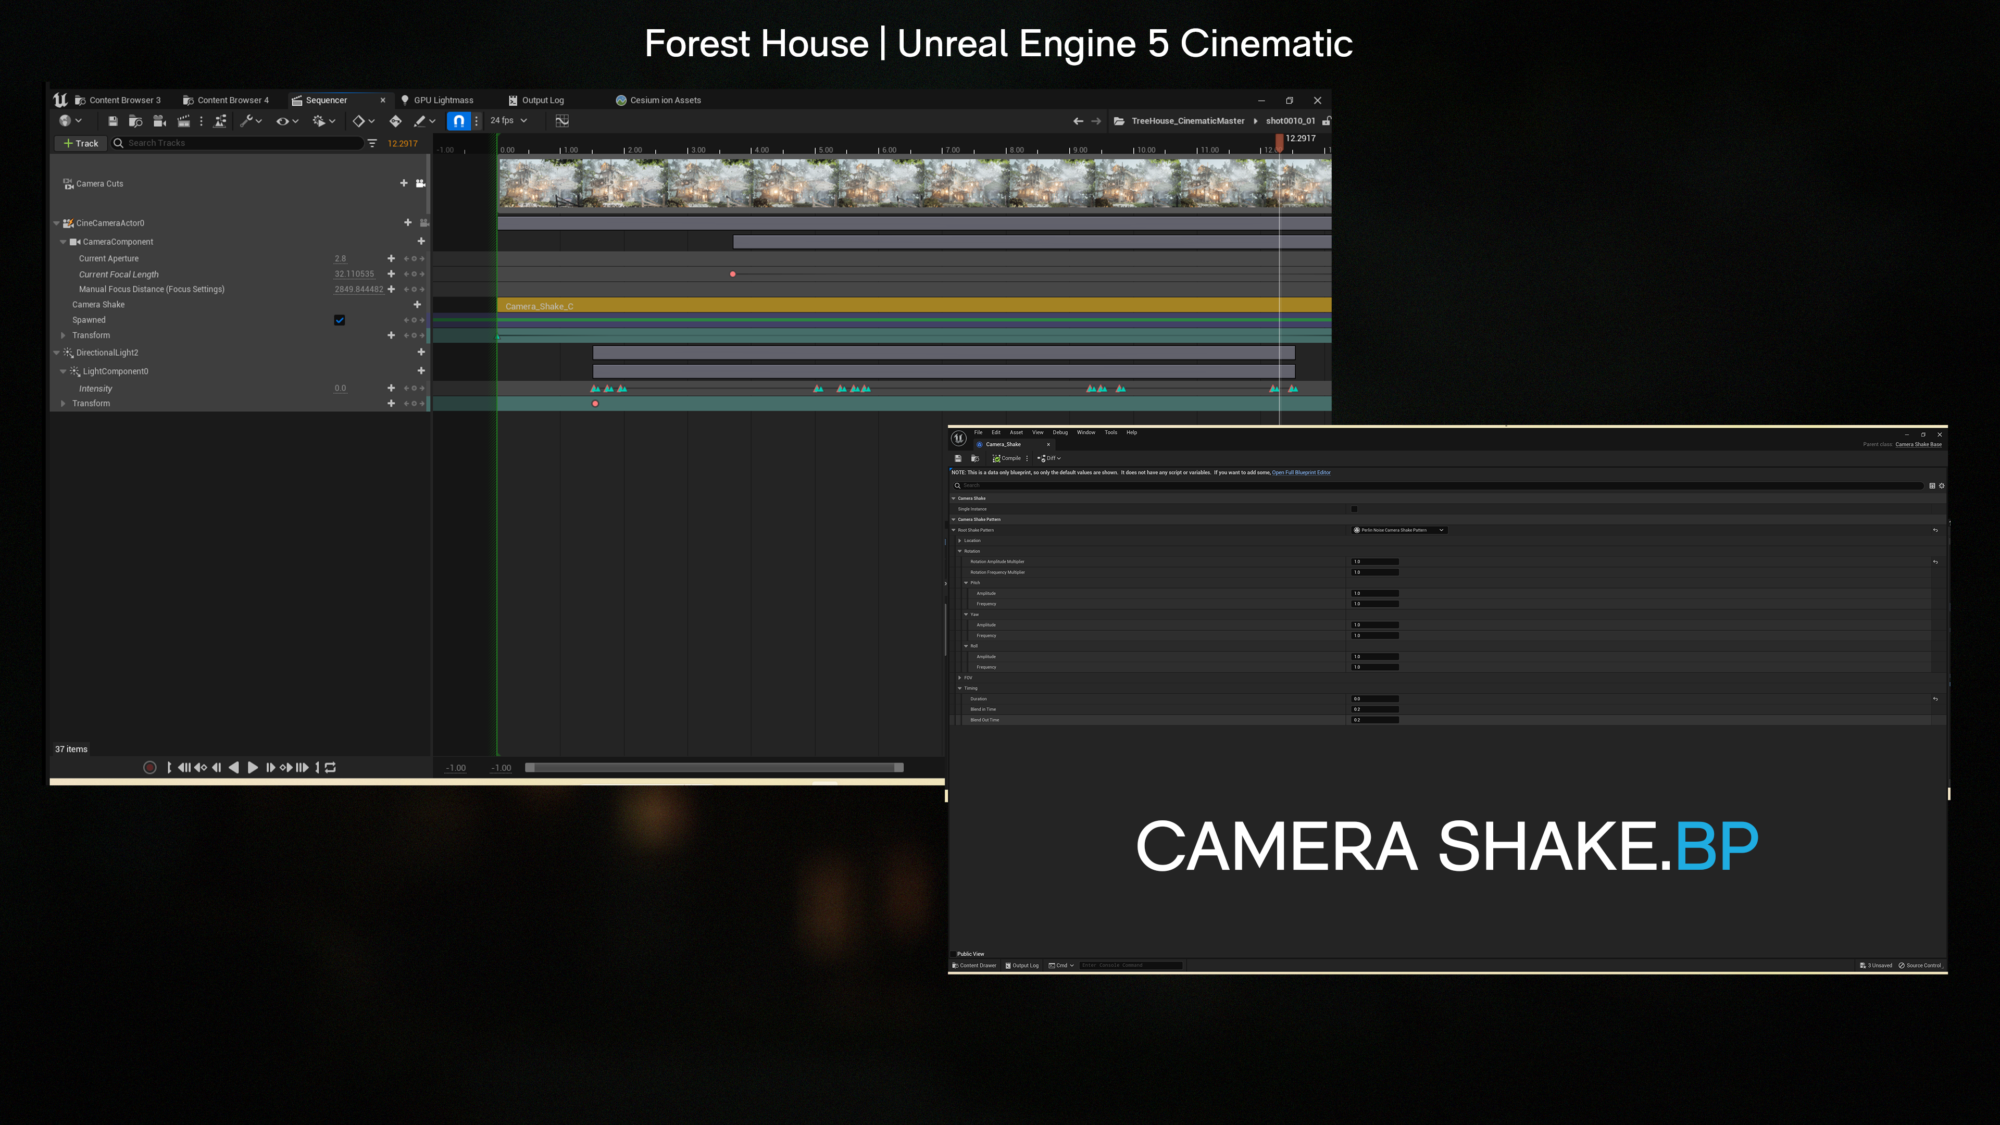
Task: Open the Render Movie clapperboard icon
Action: [183, 121]
